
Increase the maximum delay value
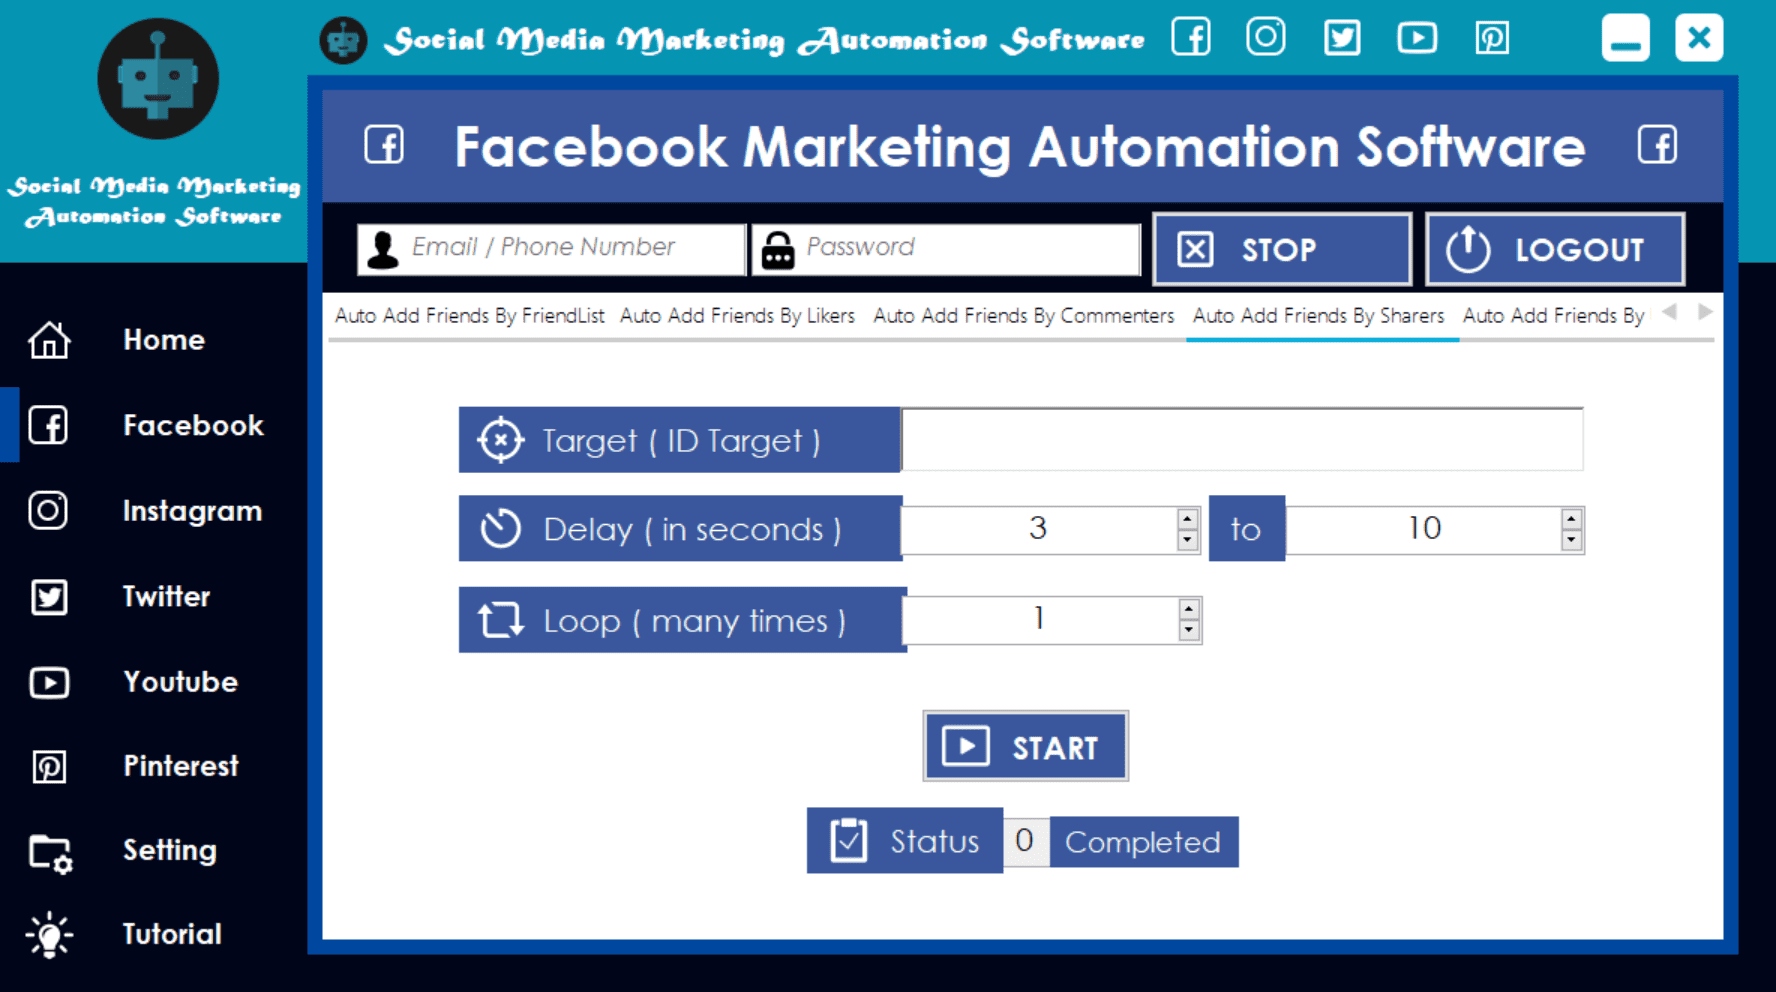1571,519
